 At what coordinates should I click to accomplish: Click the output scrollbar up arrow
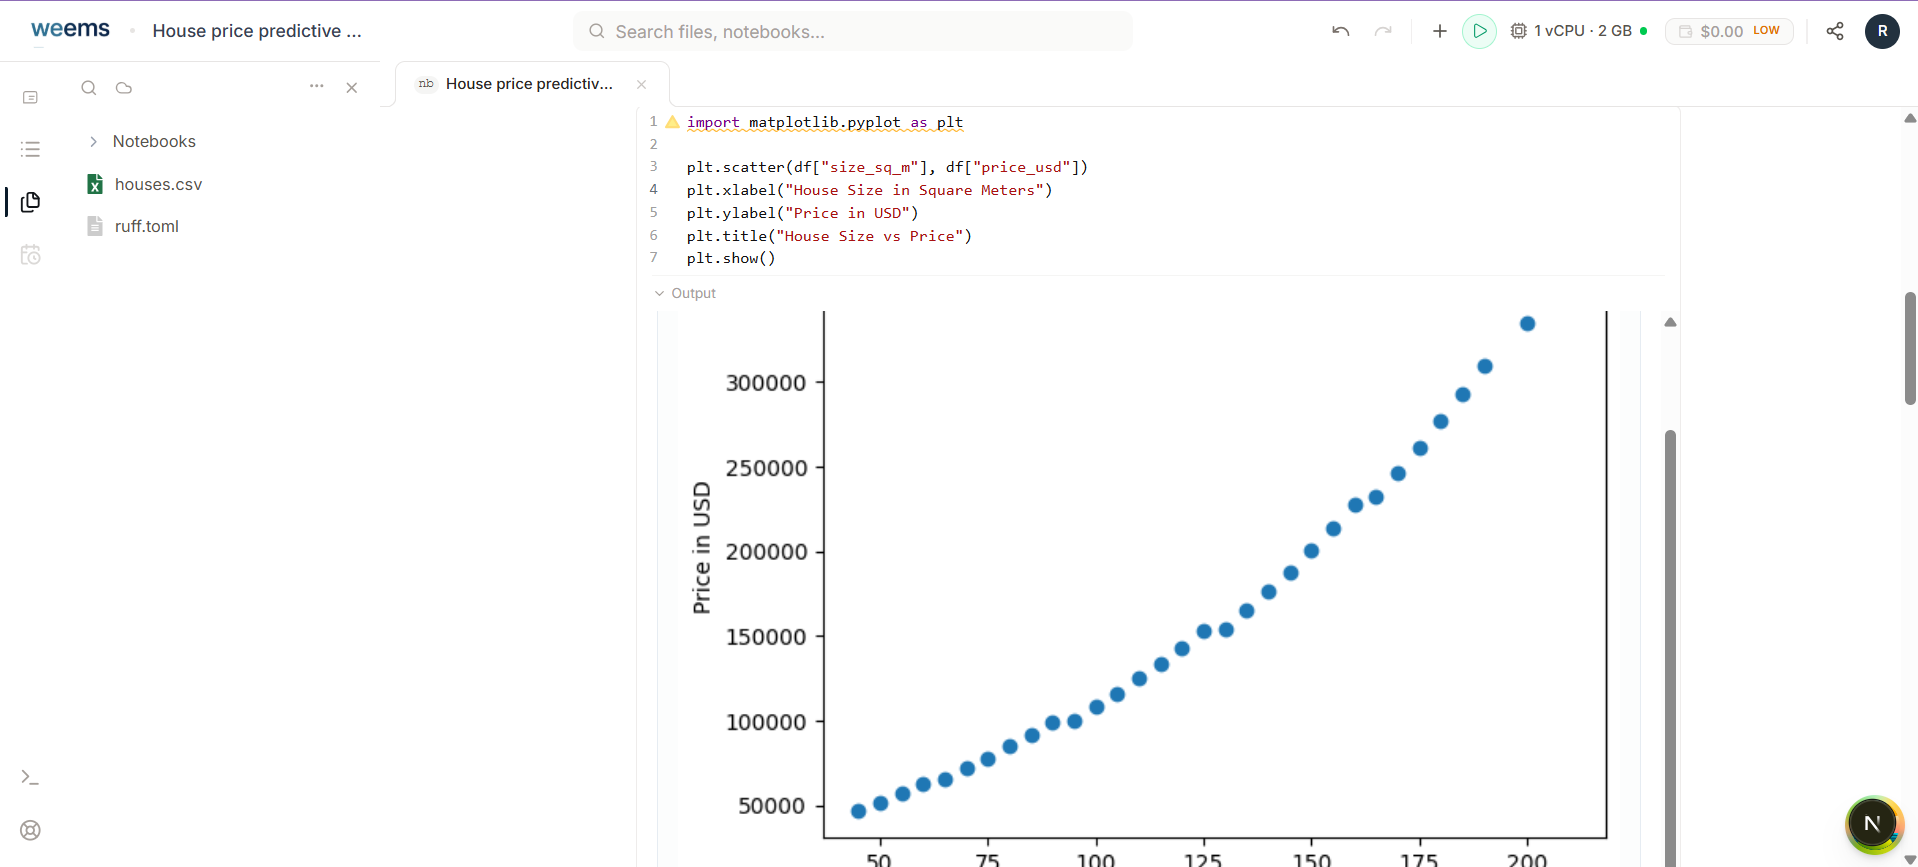click(1670, 322)
